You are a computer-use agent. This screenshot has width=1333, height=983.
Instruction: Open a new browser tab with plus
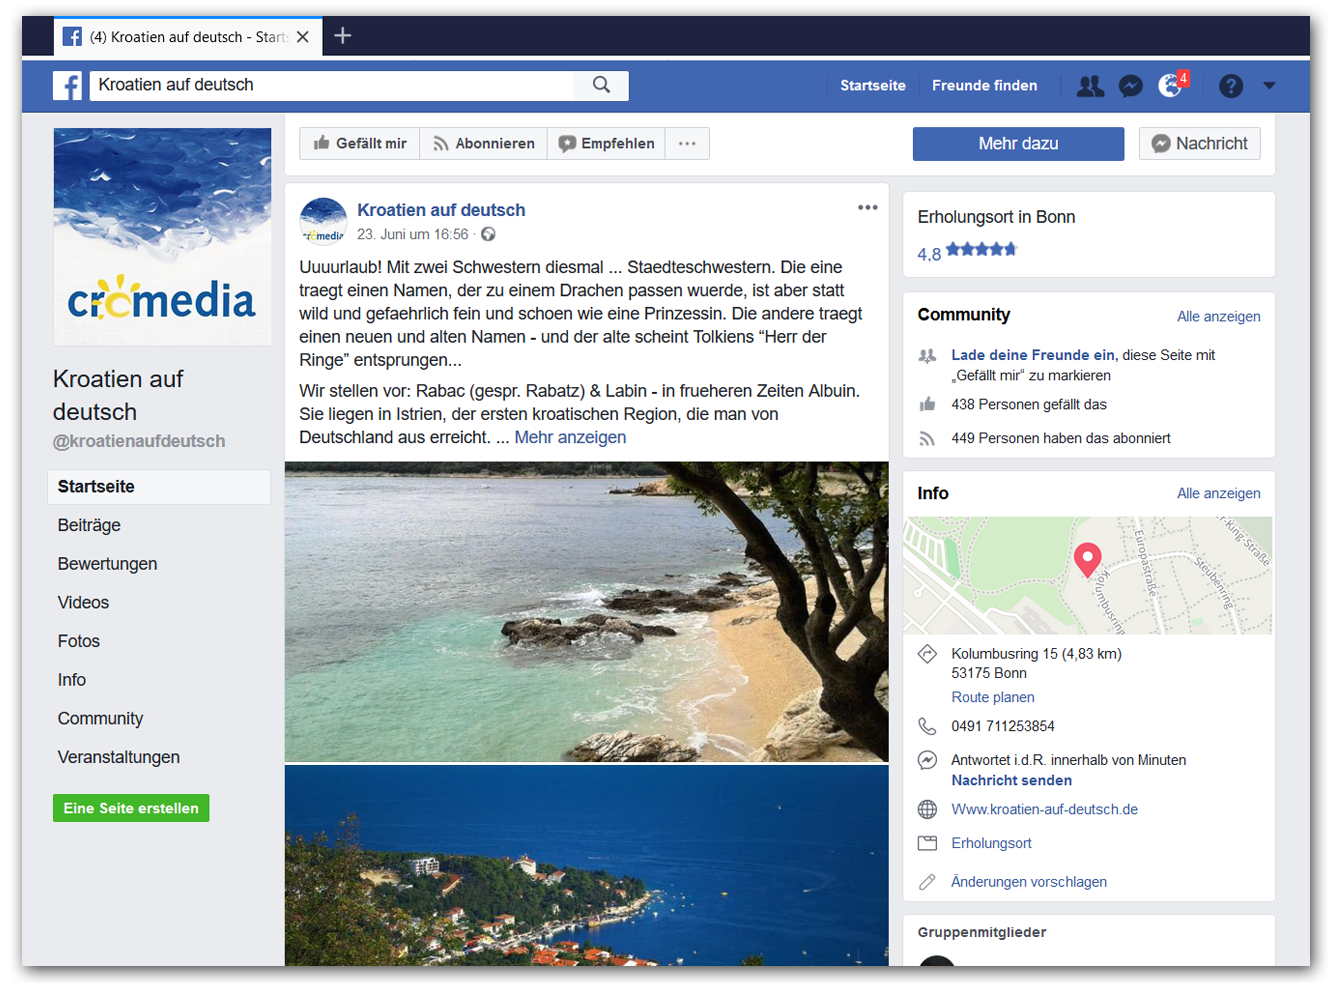(343, 36)
